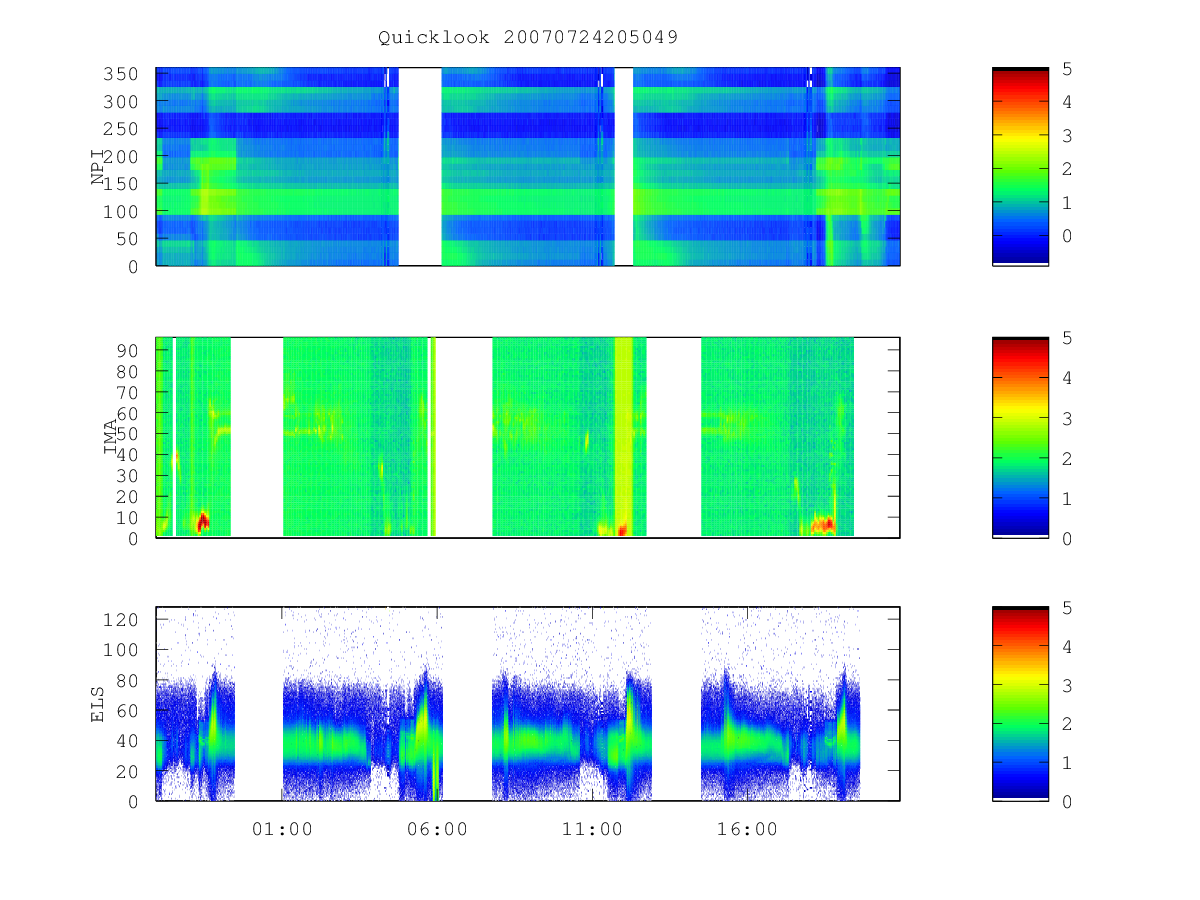Select the 90 tick on IMA axis
1200x900 pixels.
(x=128, y=350)
